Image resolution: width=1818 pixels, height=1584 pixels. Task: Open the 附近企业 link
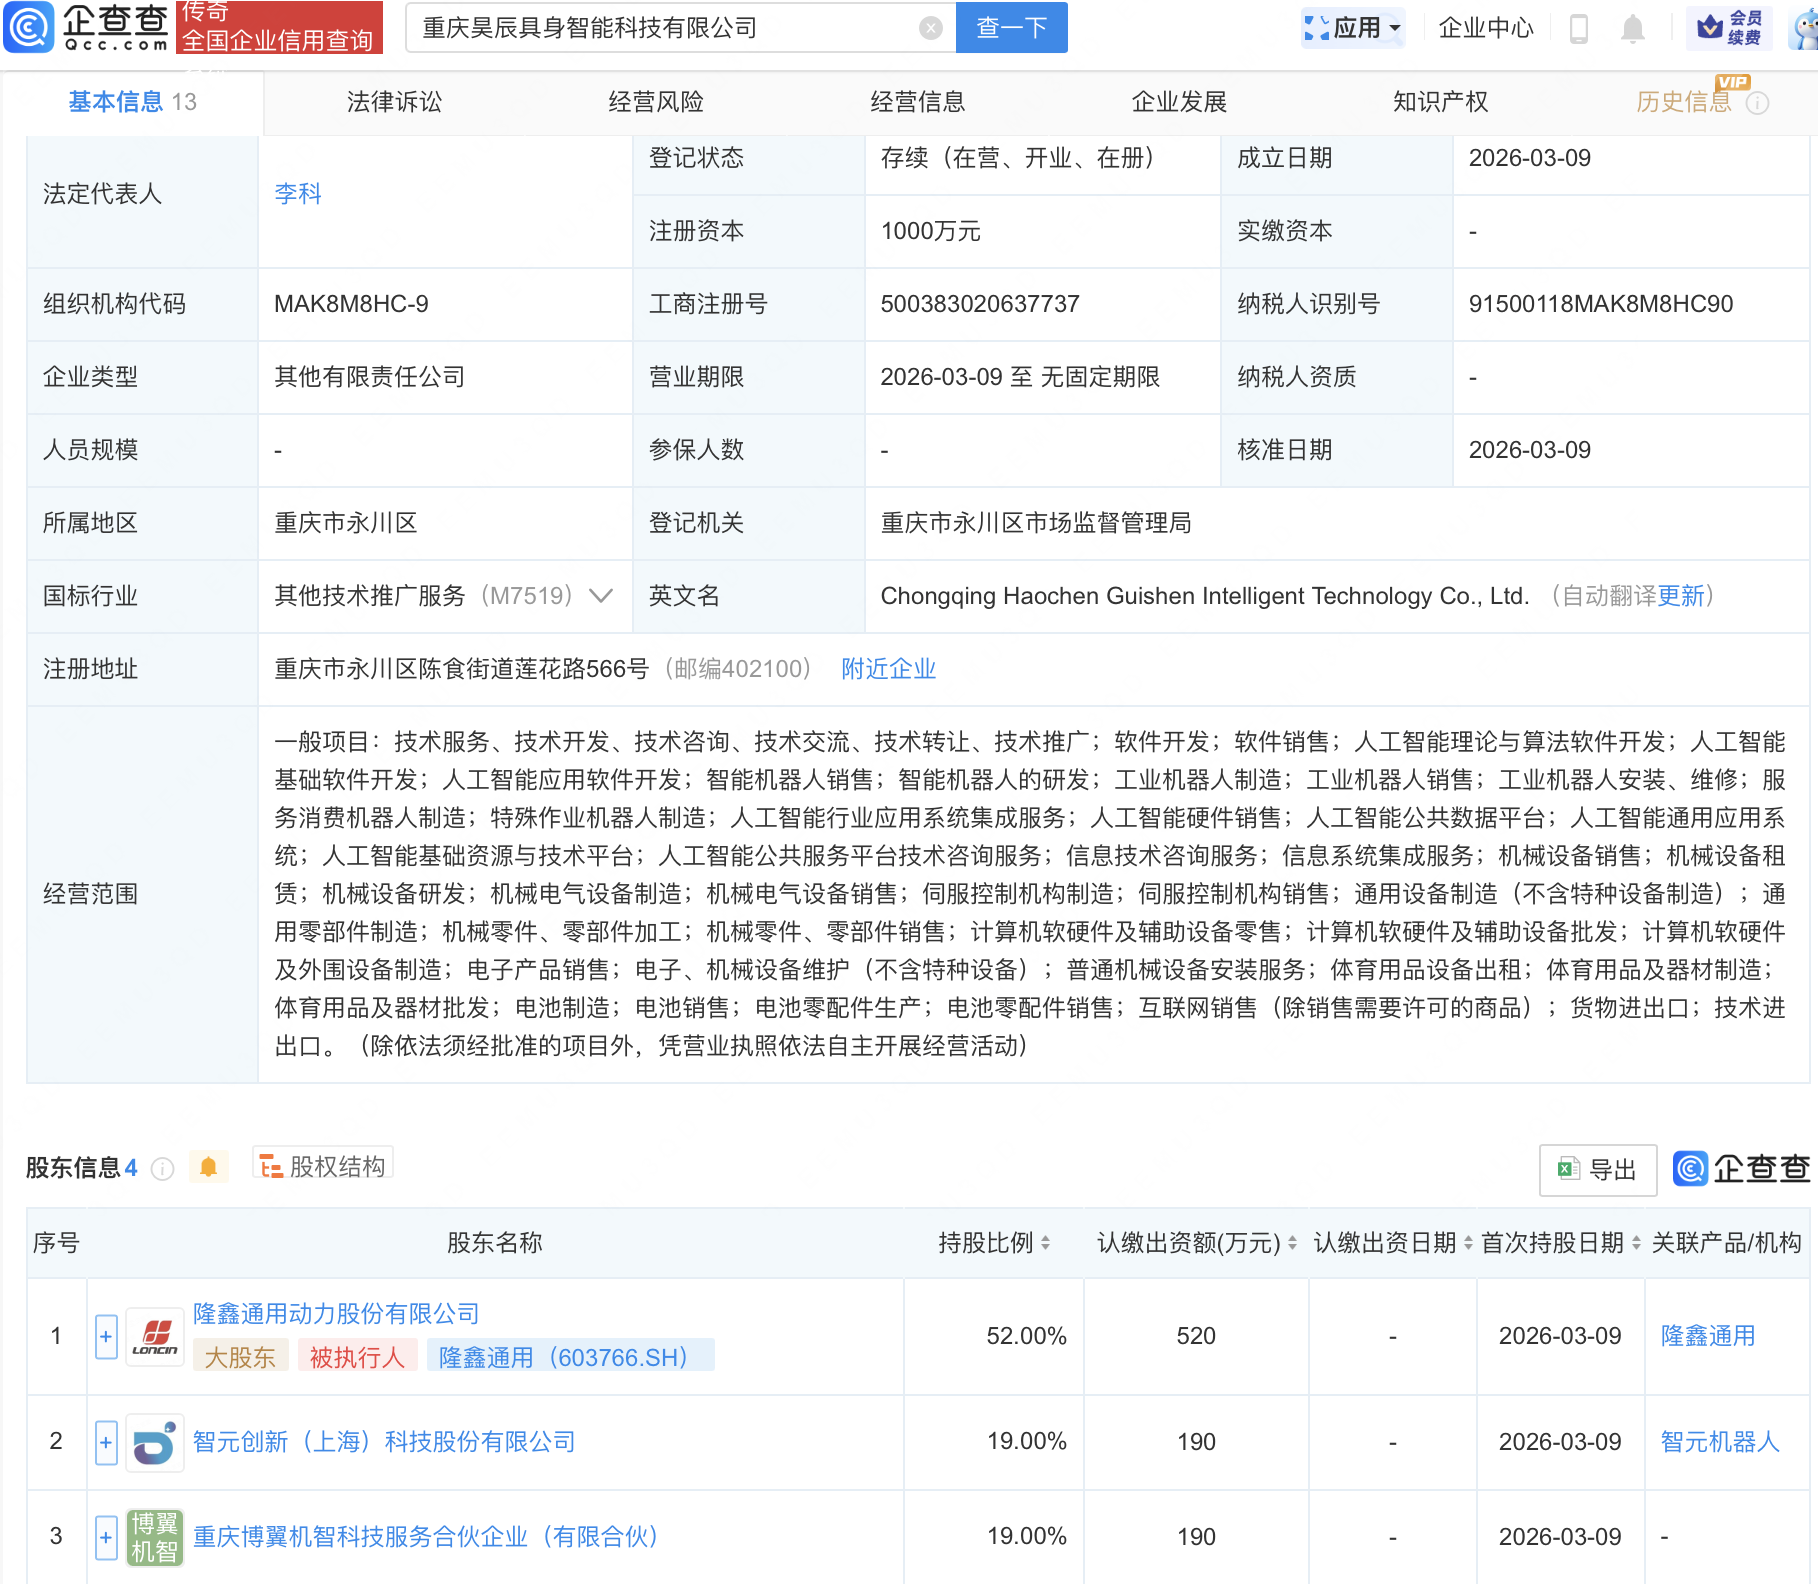pos(888,669)
